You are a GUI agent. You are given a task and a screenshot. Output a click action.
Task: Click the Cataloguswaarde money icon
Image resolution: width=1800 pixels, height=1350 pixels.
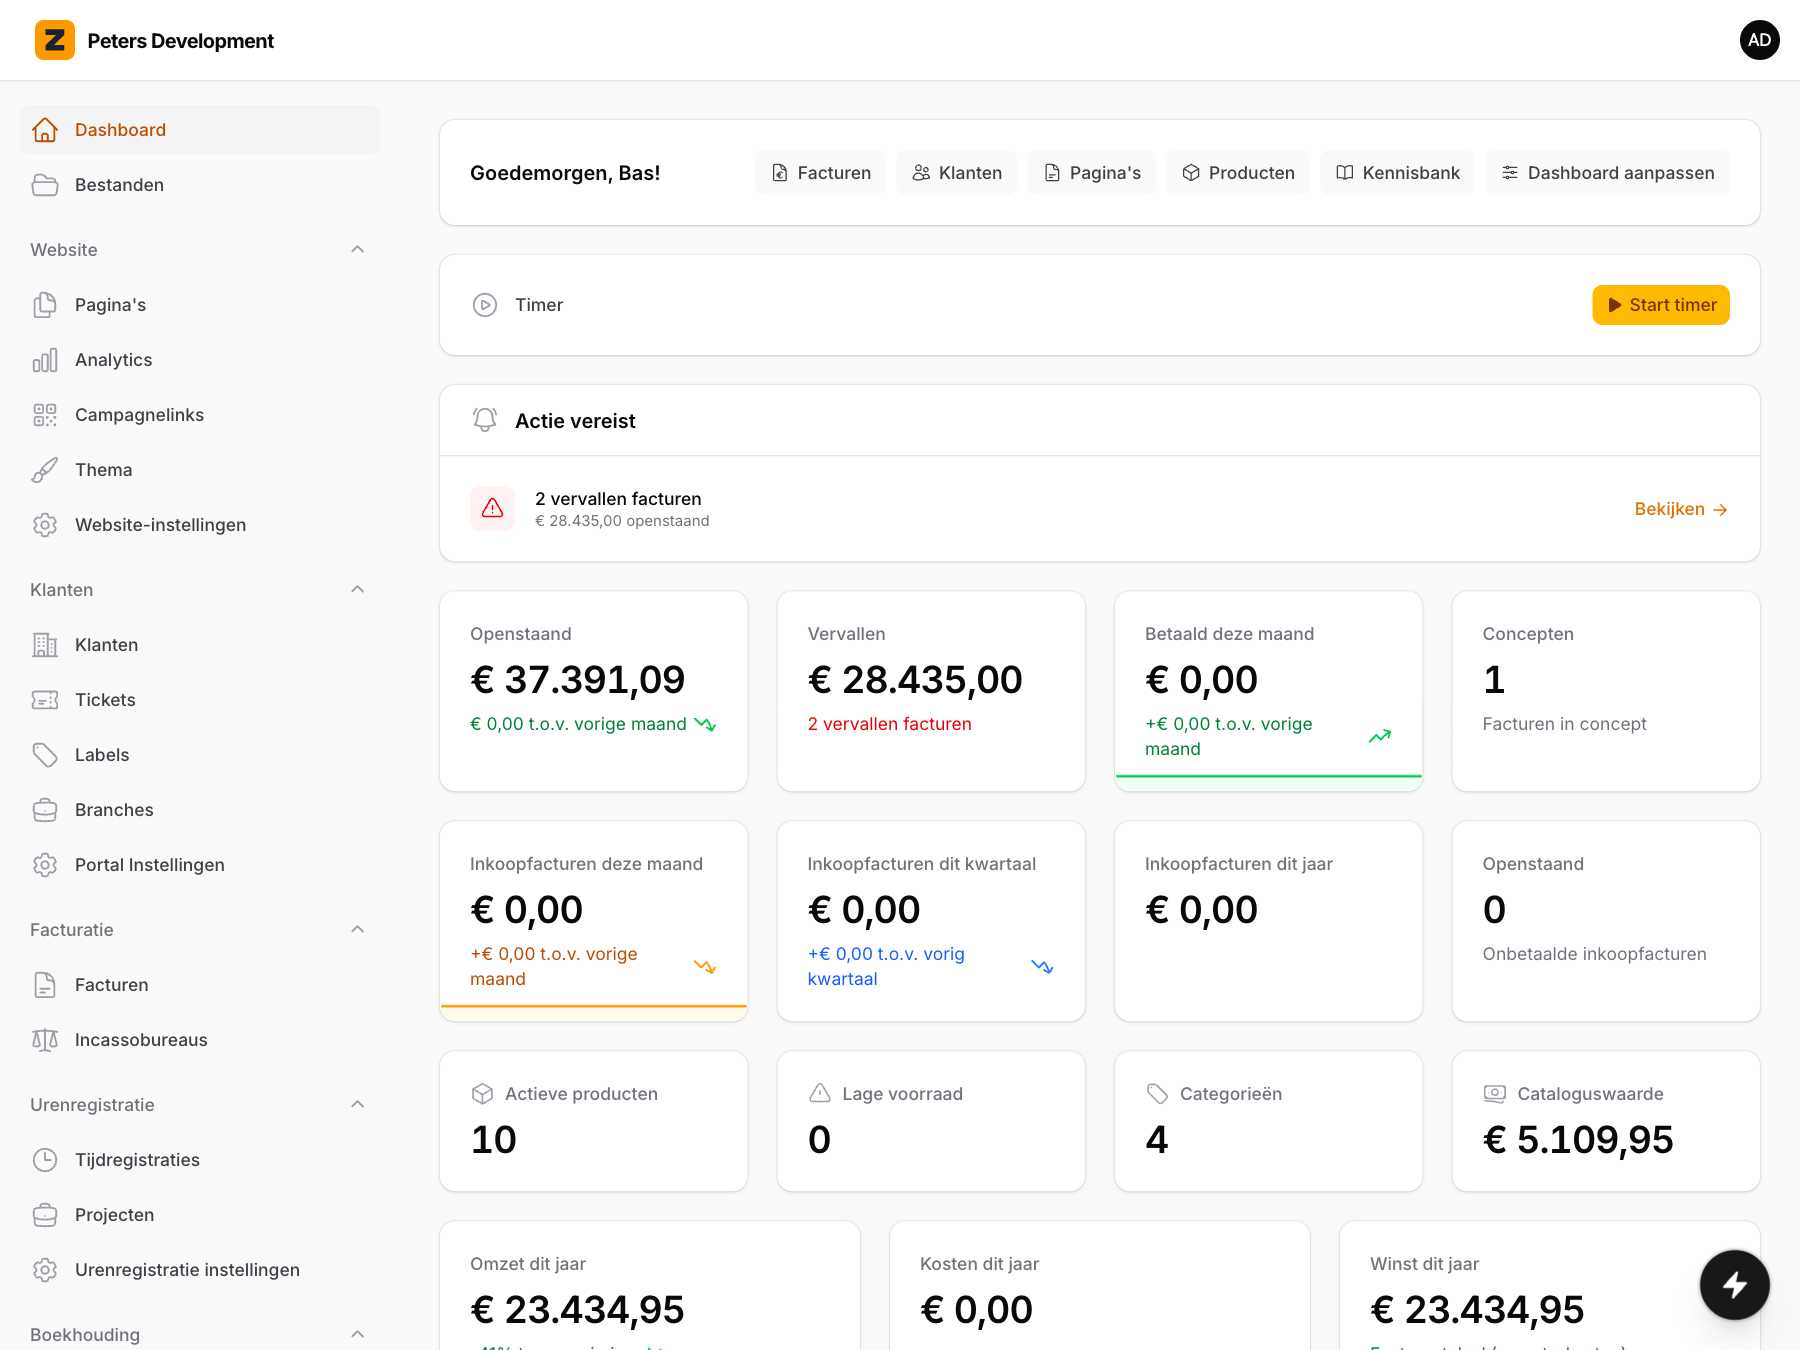[1494, 1094]
